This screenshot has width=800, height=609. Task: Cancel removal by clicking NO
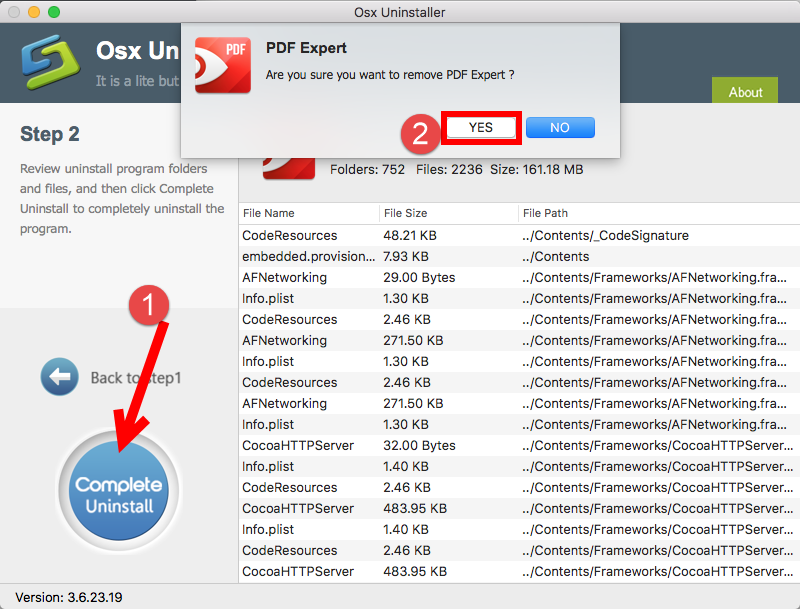point(559,127)
